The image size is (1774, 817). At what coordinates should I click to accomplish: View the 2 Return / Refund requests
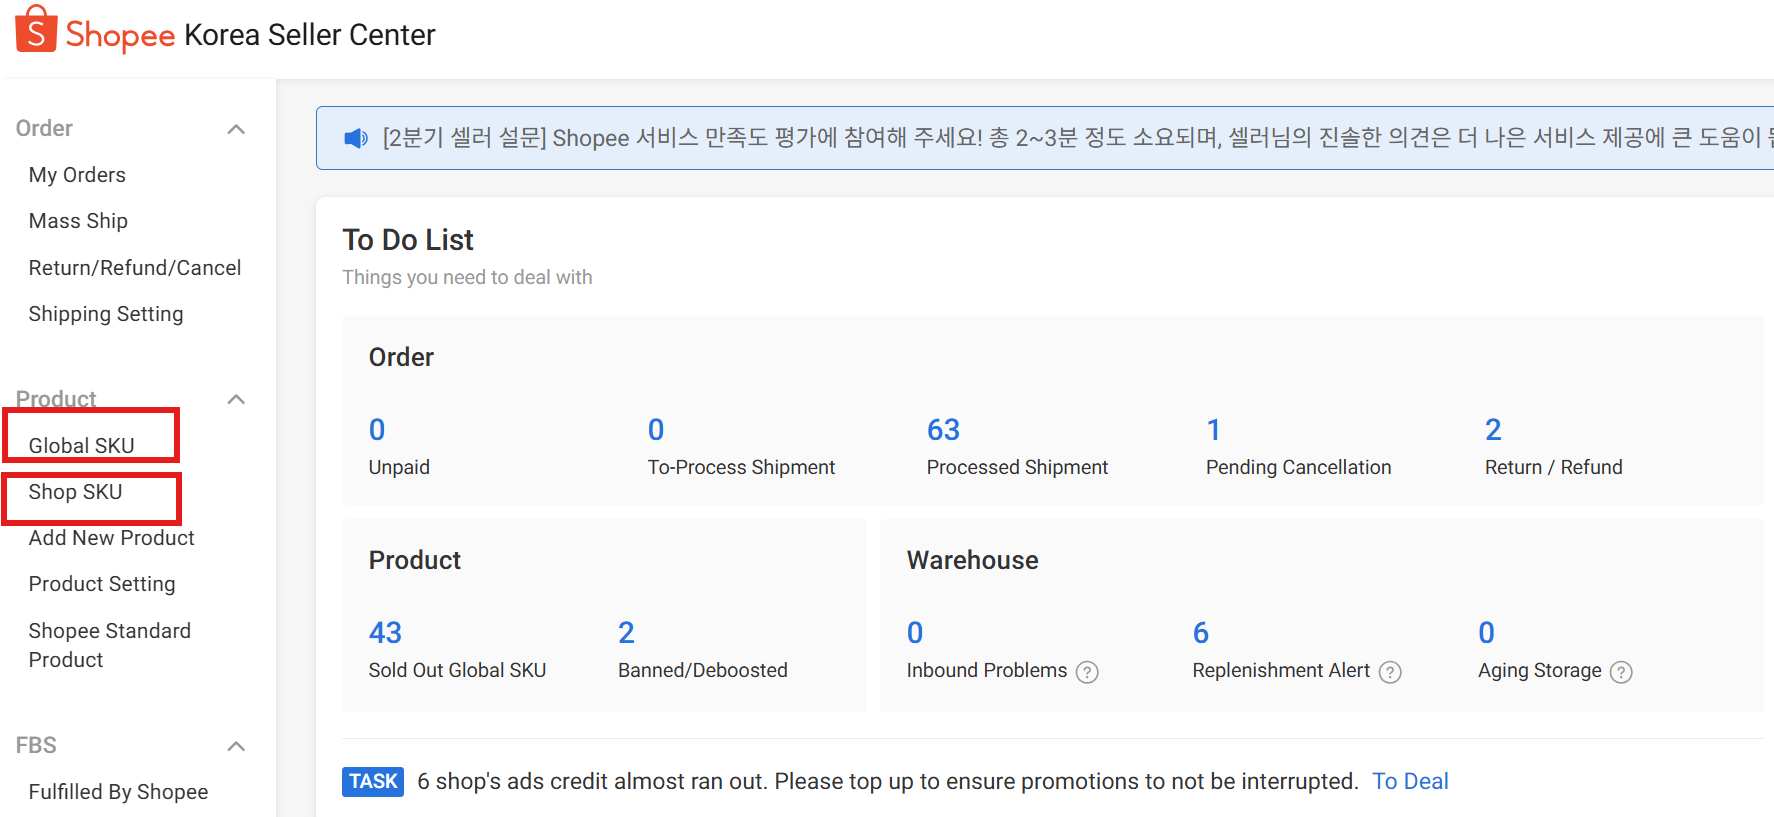coord(1553,447)
